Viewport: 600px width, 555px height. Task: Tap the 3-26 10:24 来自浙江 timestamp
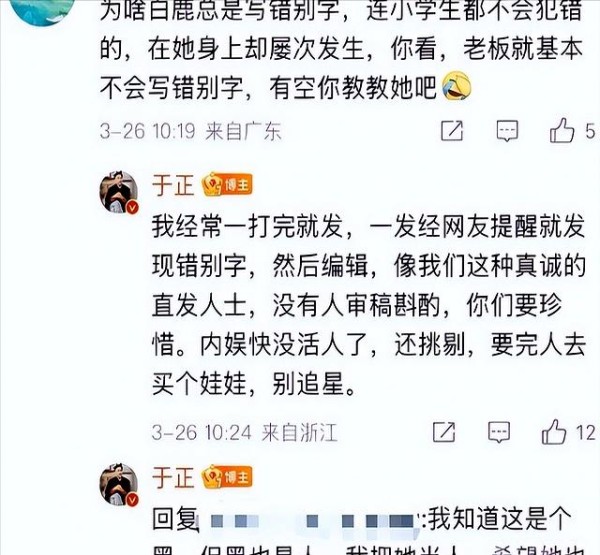pyautogui.click(x=244, y=433)
